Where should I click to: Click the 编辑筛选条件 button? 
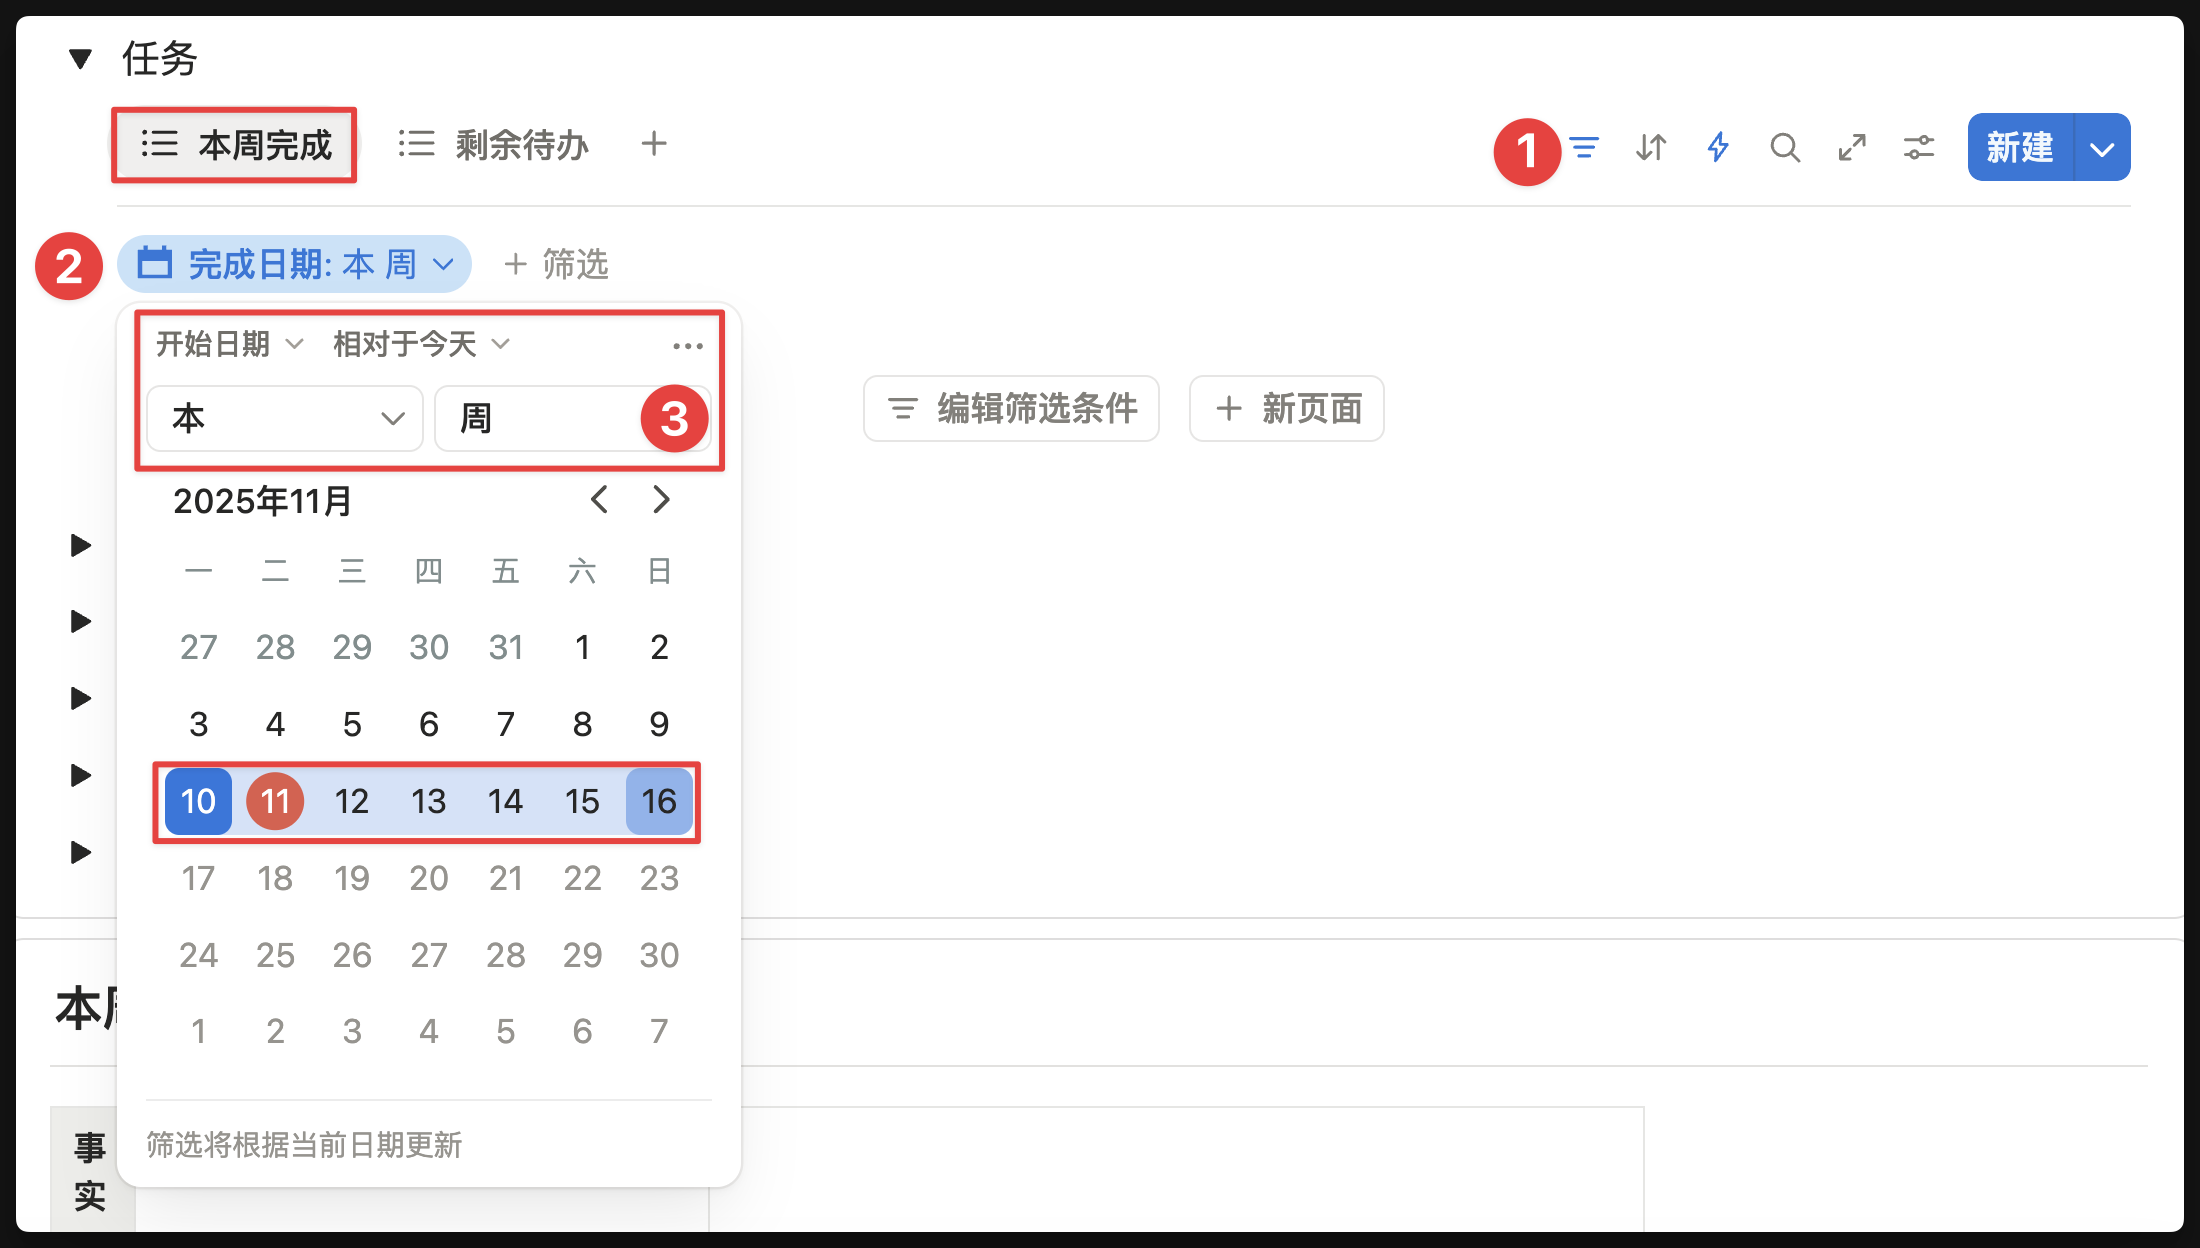click(x=1011, y=408)
